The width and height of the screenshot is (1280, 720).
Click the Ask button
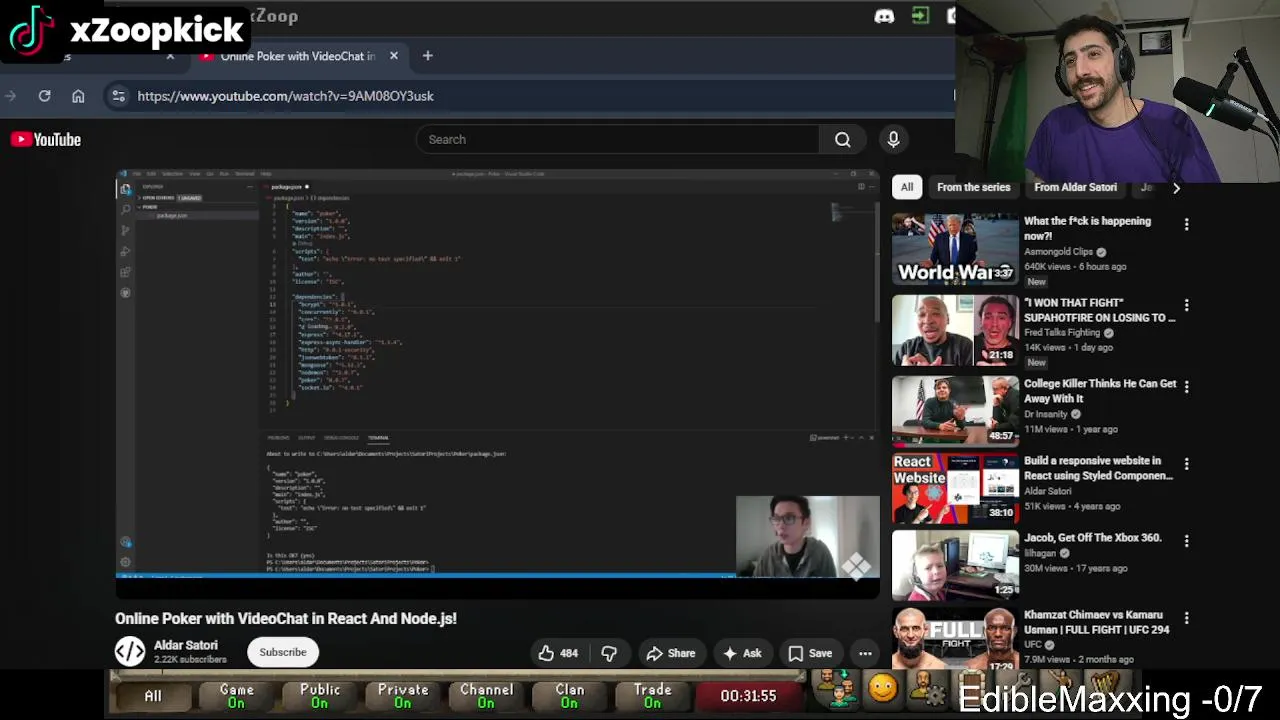coord(742,653)
